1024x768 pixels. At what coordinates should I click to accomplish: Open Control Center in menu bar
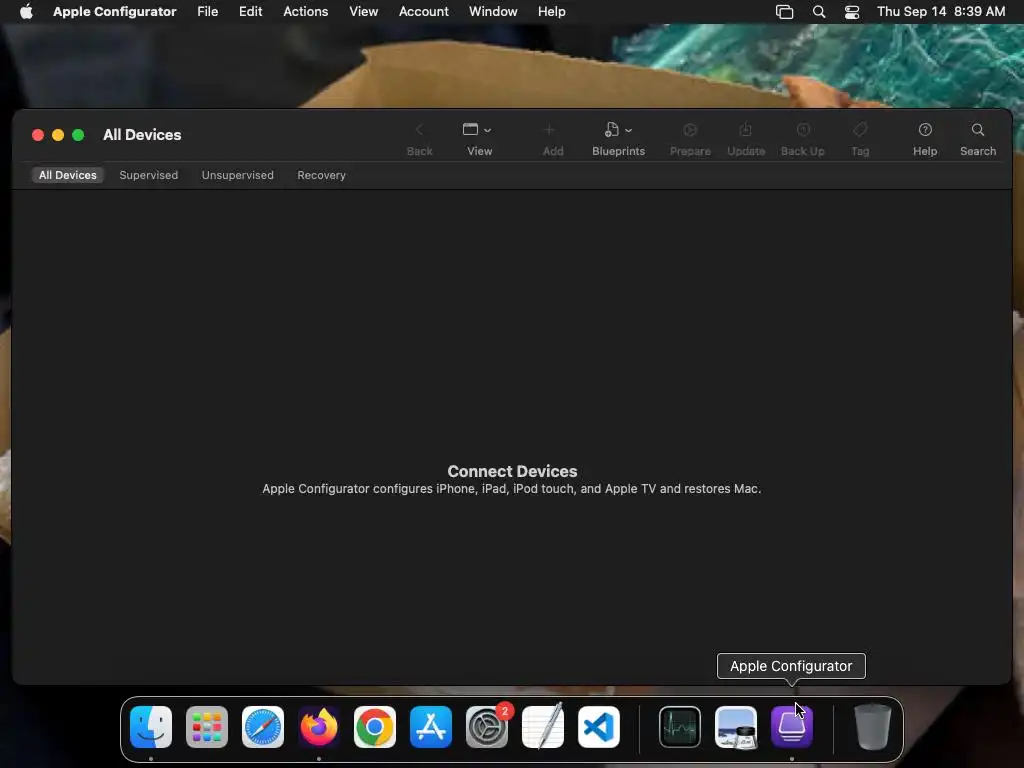point(852,12)
